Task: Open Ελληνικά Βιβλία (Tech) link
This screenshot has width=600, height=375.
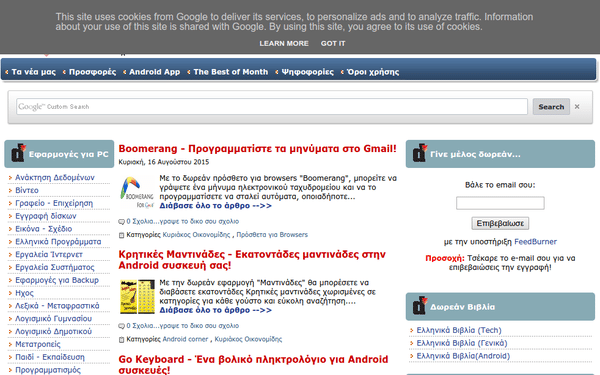Action: (459, 330)
